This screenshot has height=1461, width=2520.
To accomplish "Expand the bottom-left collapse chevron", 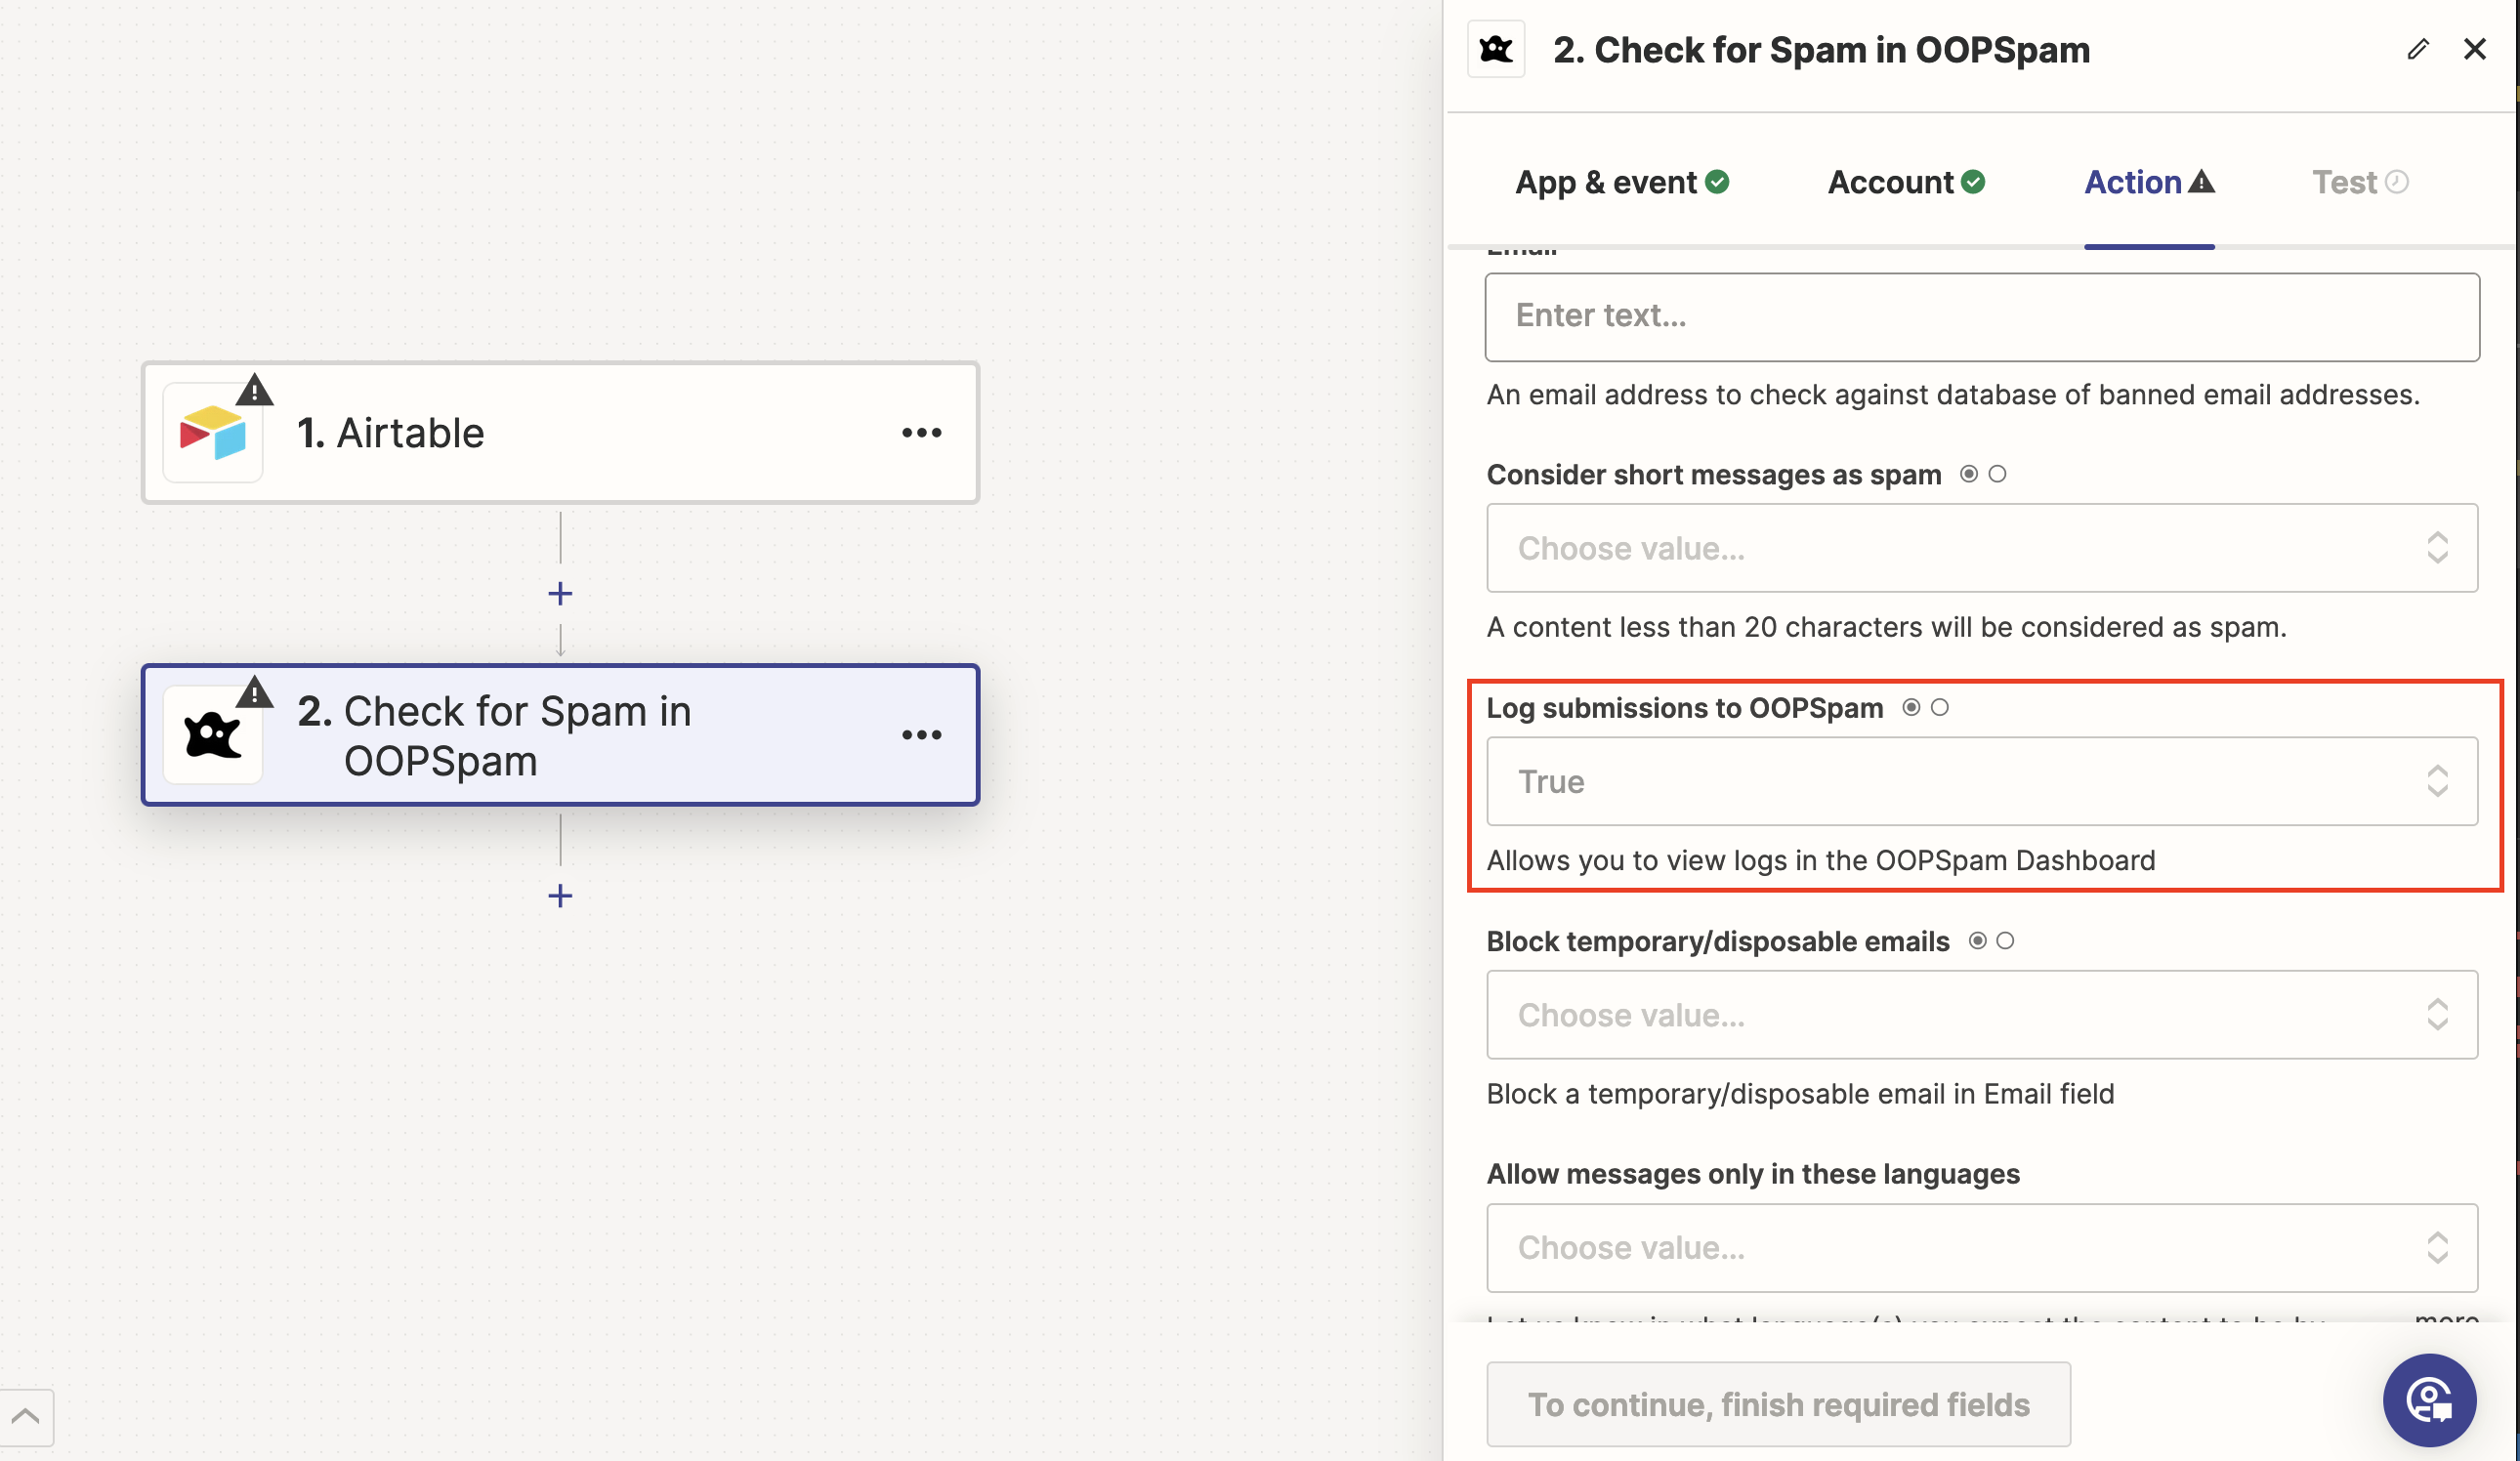I will pos(26,1416).
